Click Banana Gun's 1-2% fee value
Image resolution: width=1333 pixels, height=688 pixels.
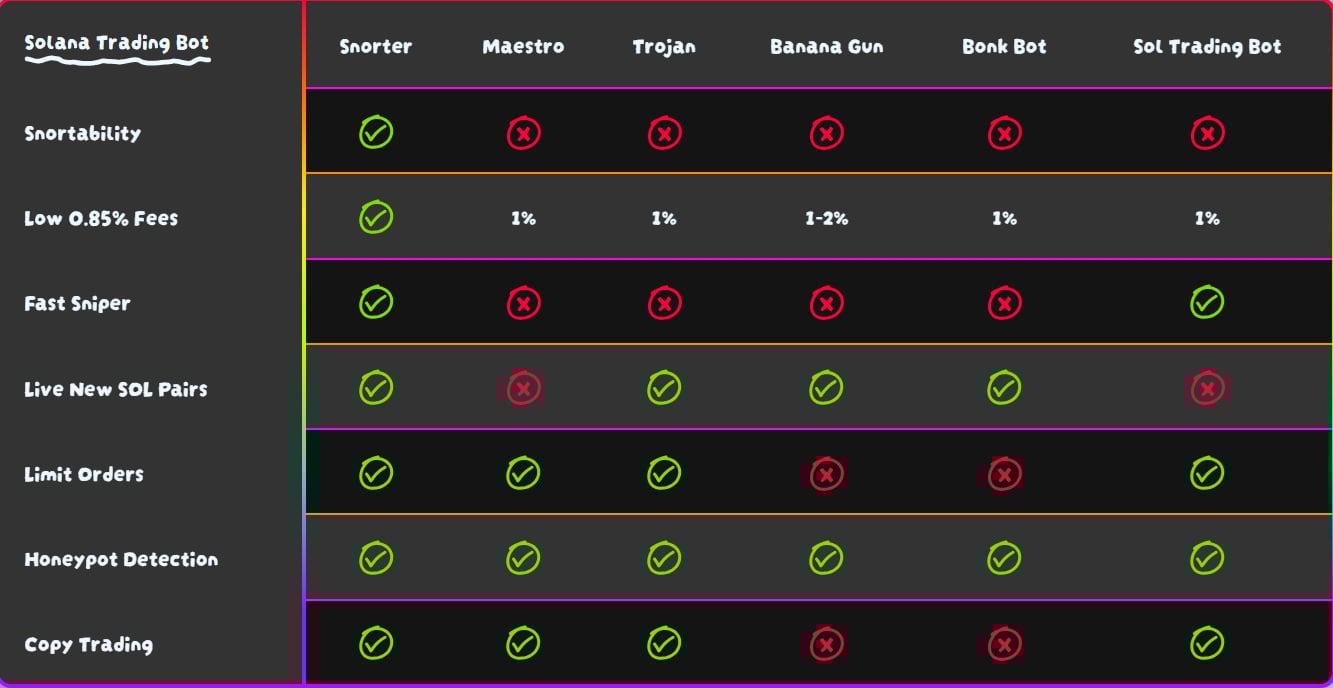826,219
